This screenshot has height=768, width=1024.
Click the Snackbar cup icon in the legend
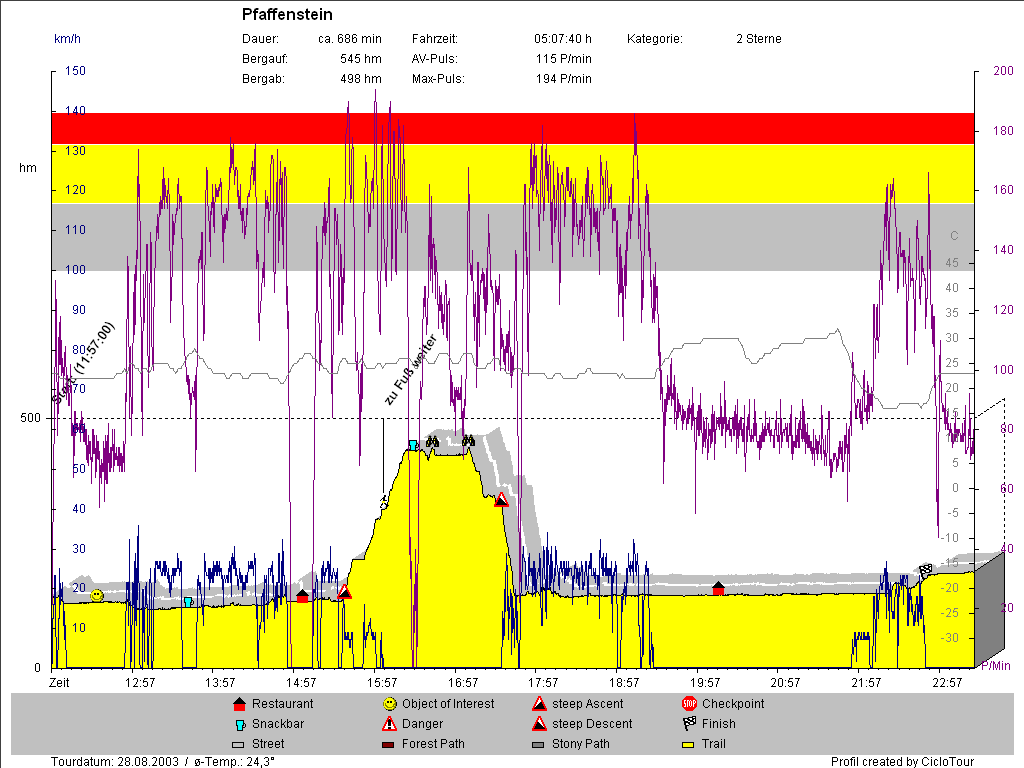click(x=238, y=724)
